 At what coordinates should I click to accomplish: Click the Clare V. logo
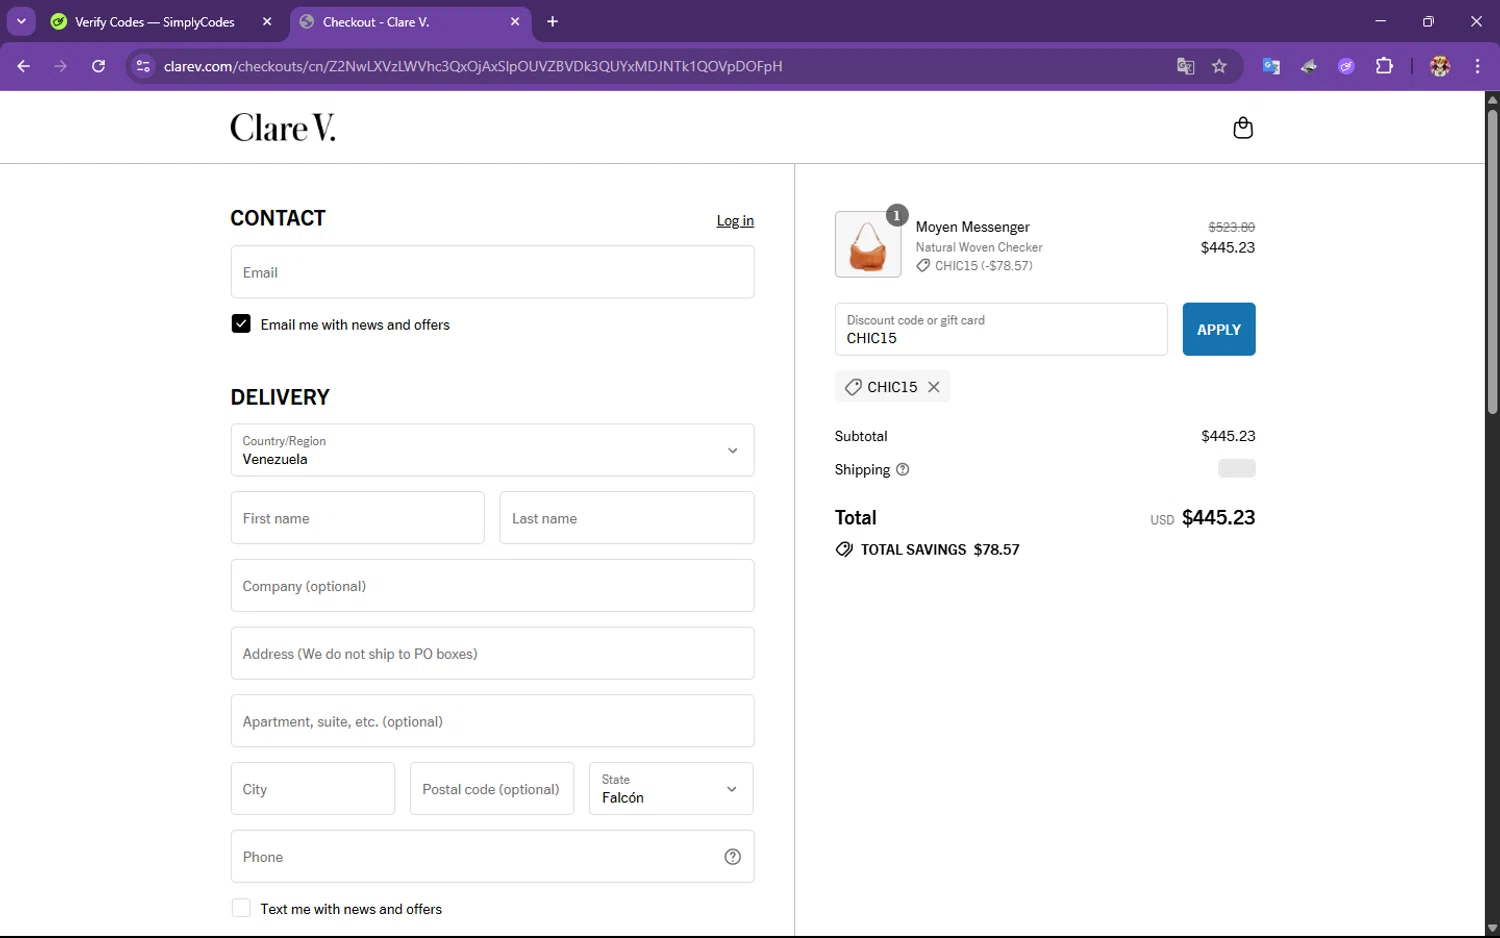pos(283,128)
